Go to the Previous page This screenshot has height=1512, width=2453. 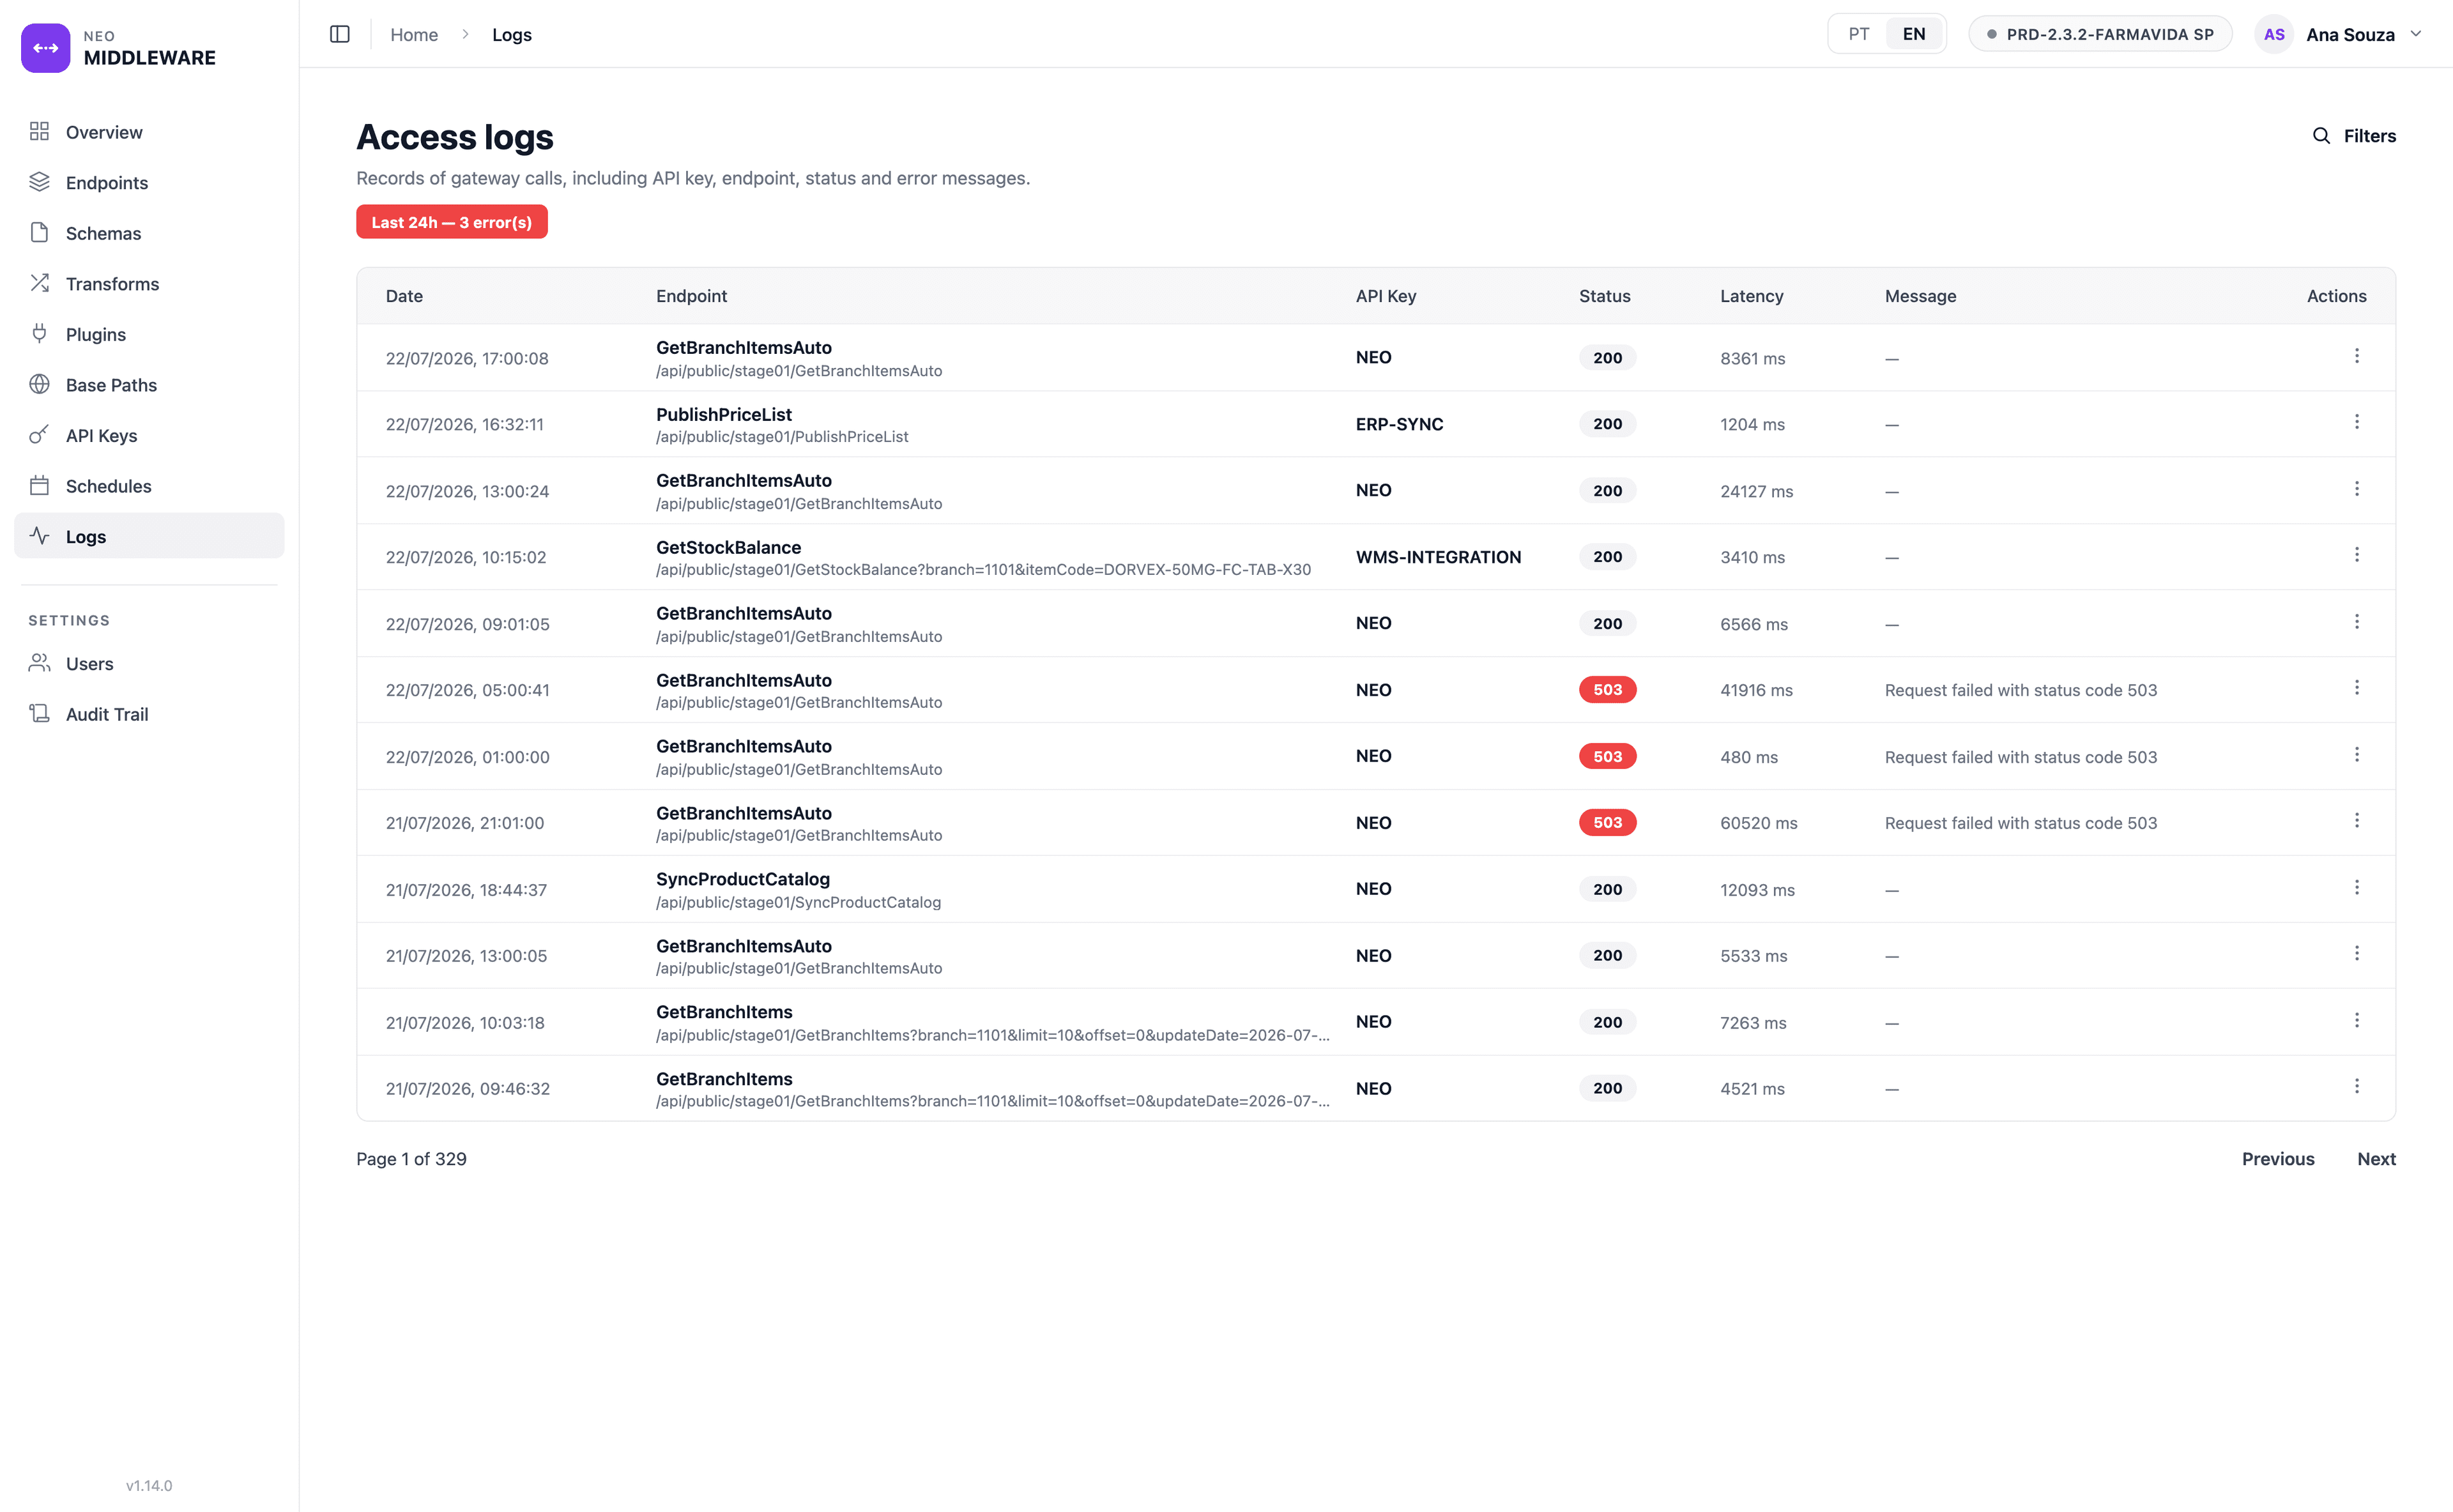(2278, 1159)
